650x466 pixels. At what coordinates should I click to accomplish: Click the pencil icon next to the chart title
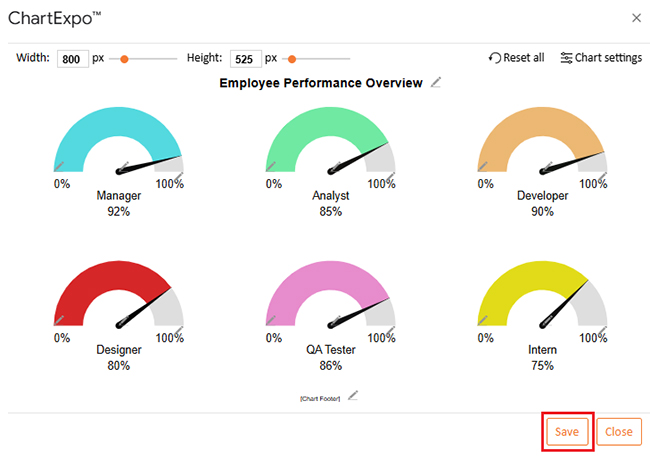[x=435, y=83]
